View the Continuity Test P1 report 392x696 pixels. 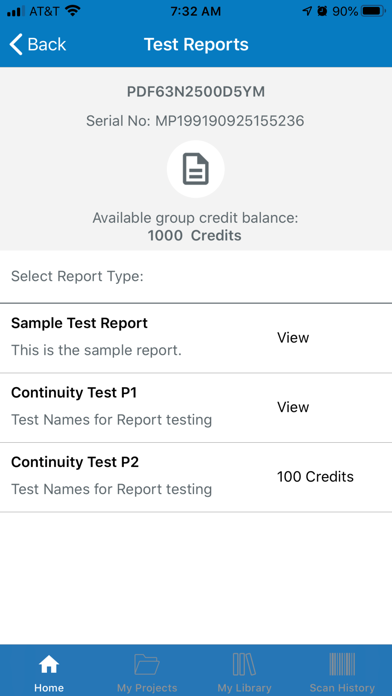(293, 407)
